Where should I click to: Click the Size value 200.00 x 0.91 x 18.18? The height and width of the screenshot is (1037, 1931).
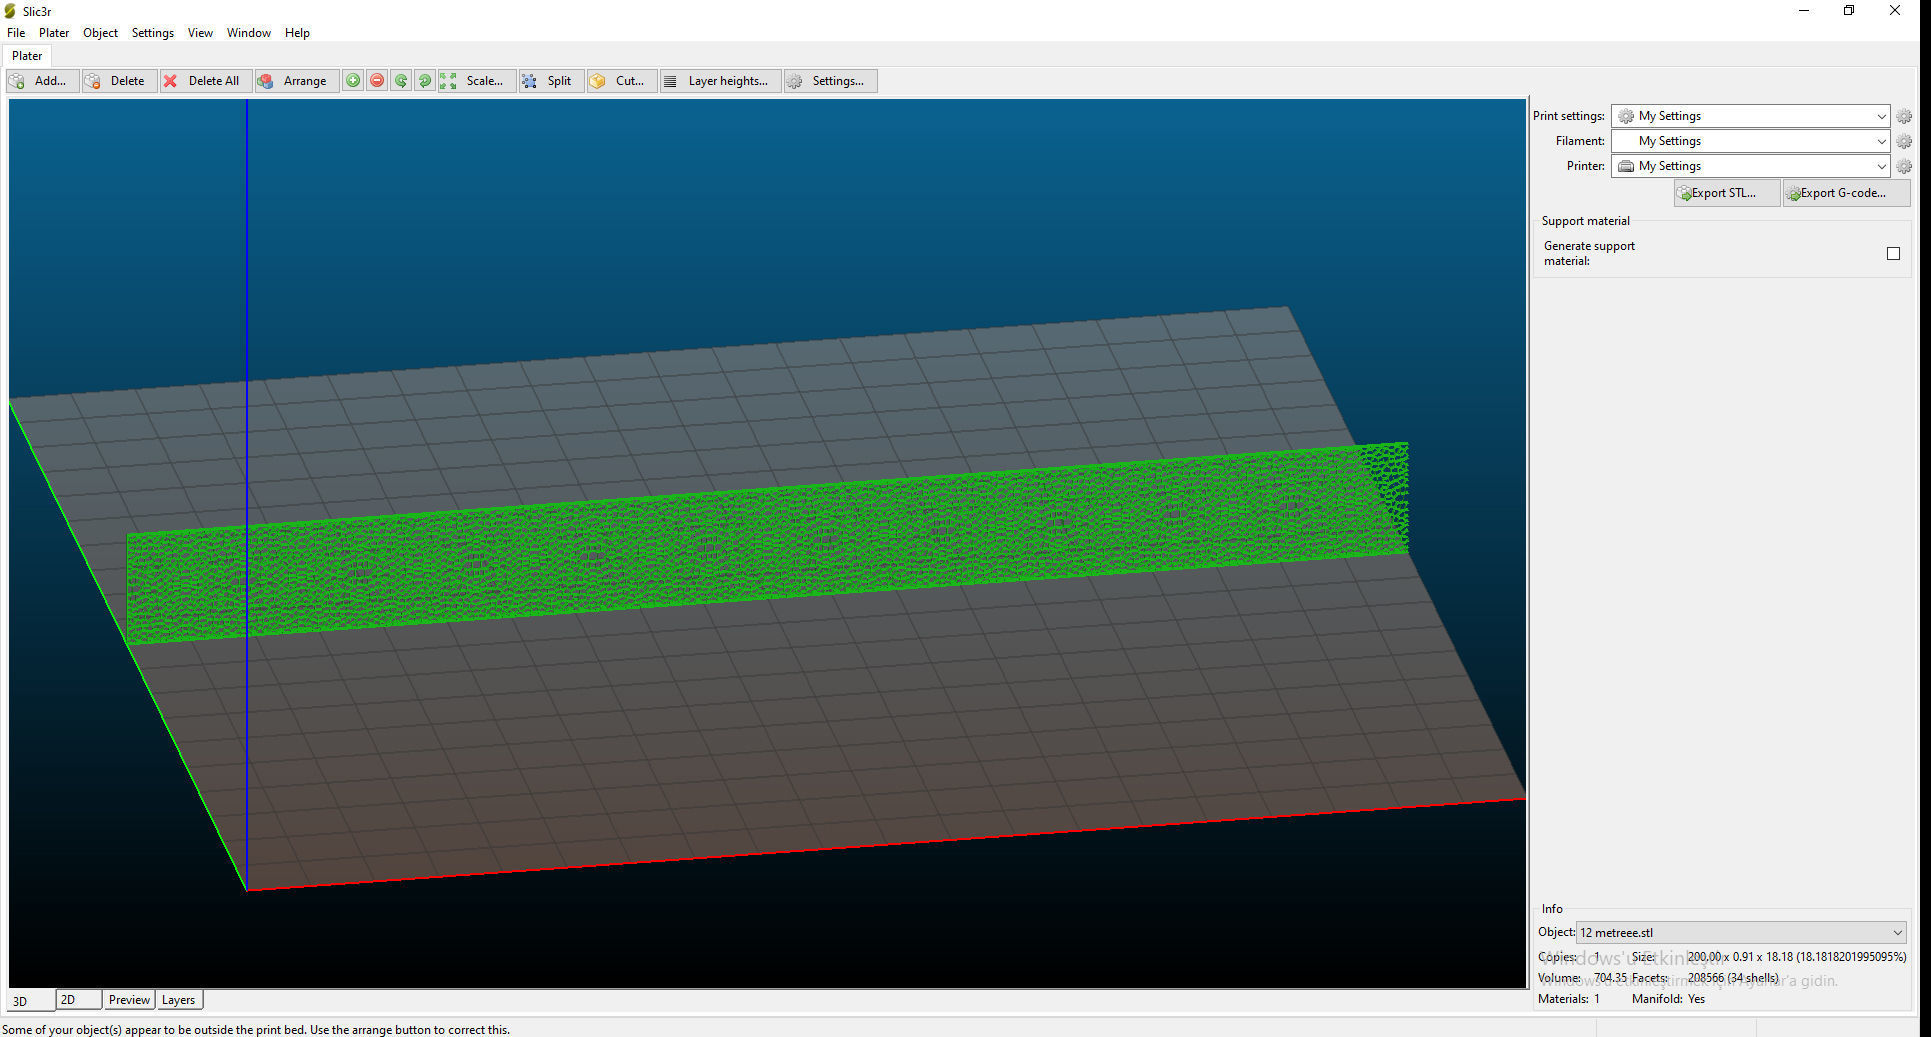pos(1797,957)
